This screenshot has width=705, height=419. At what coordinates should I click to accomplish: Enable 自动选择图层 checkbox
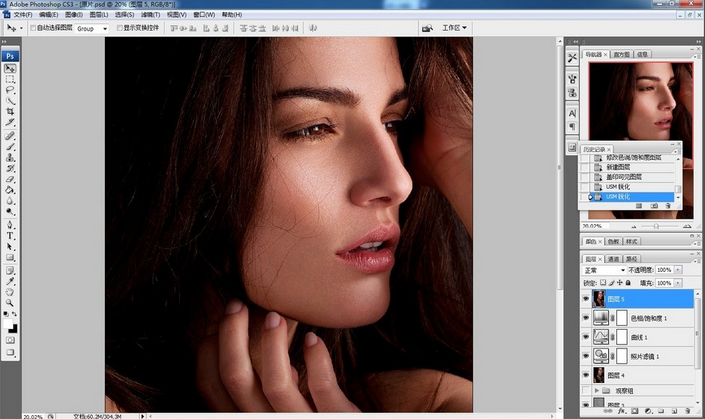(33, 28)
